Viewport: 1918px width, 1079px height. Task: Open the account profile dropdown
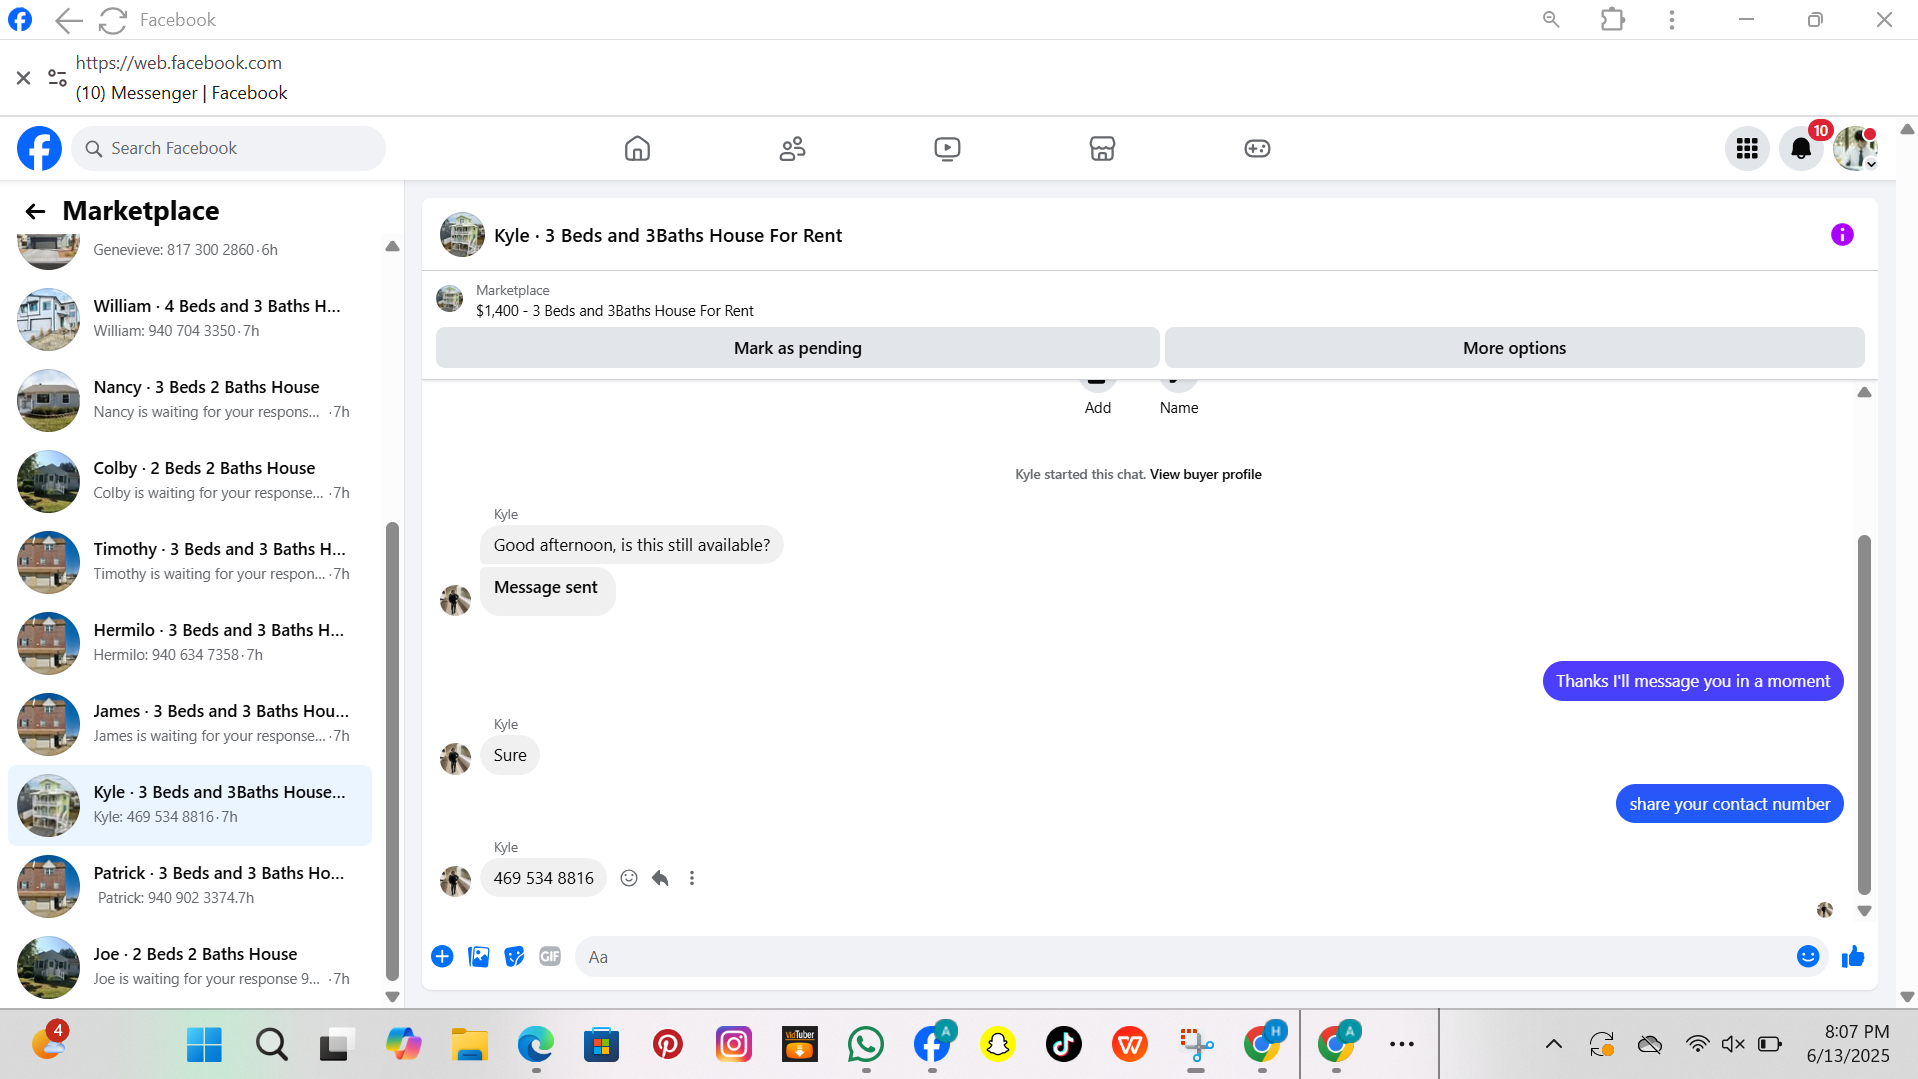1855,149
